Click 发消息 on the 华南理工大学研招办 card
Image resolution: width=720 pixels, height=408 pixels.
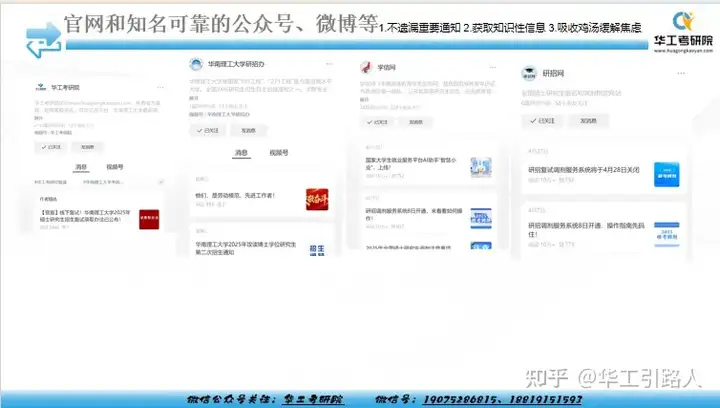(x=248, y=131)
